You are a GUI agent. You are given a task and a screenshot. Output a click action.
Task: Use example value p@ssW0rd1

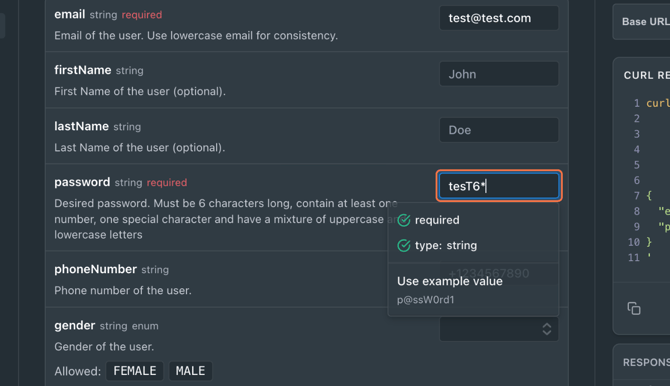(x=473, y=290)
